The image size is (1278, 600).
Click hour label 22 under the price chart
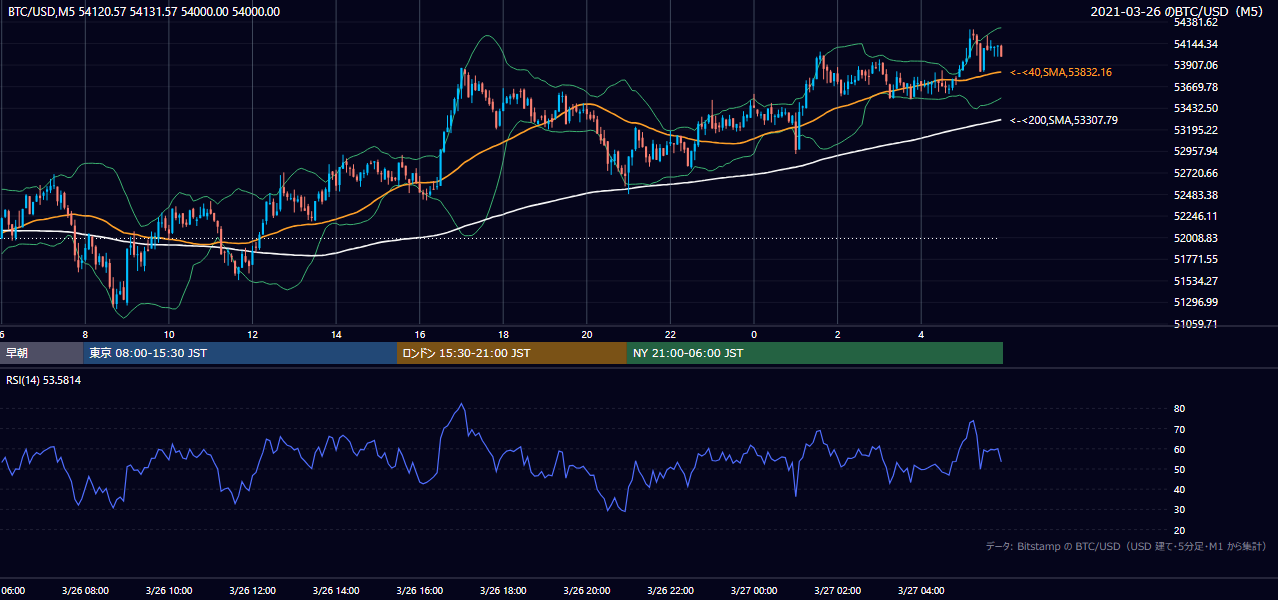tap(671, 334)
